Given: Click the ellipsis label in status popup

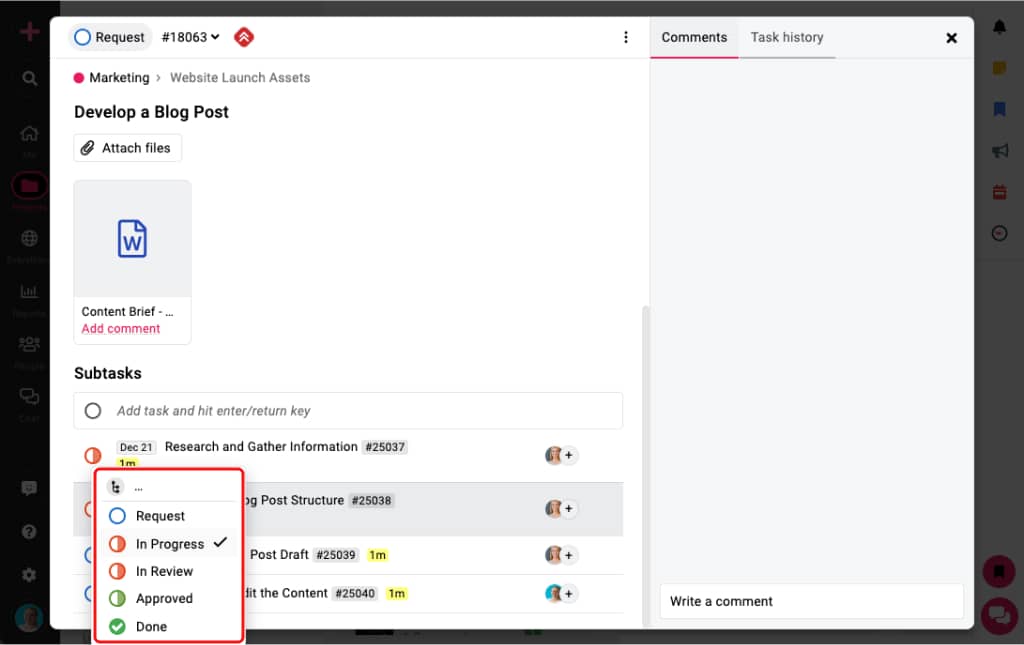Looking at the screenshot, I should pyautogui.click(x=138, y=488).
